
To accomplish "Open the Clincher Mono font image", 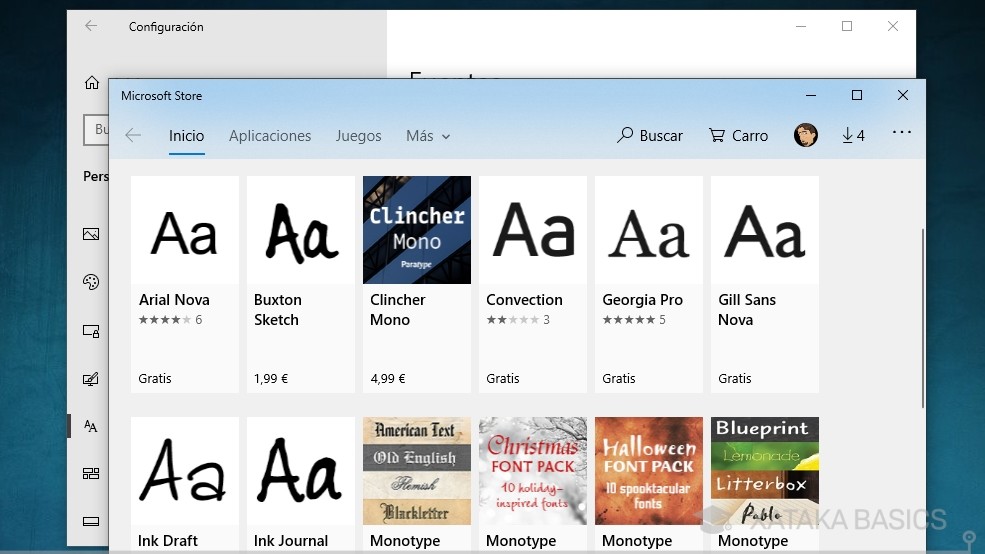I will [x=417, y=230].
